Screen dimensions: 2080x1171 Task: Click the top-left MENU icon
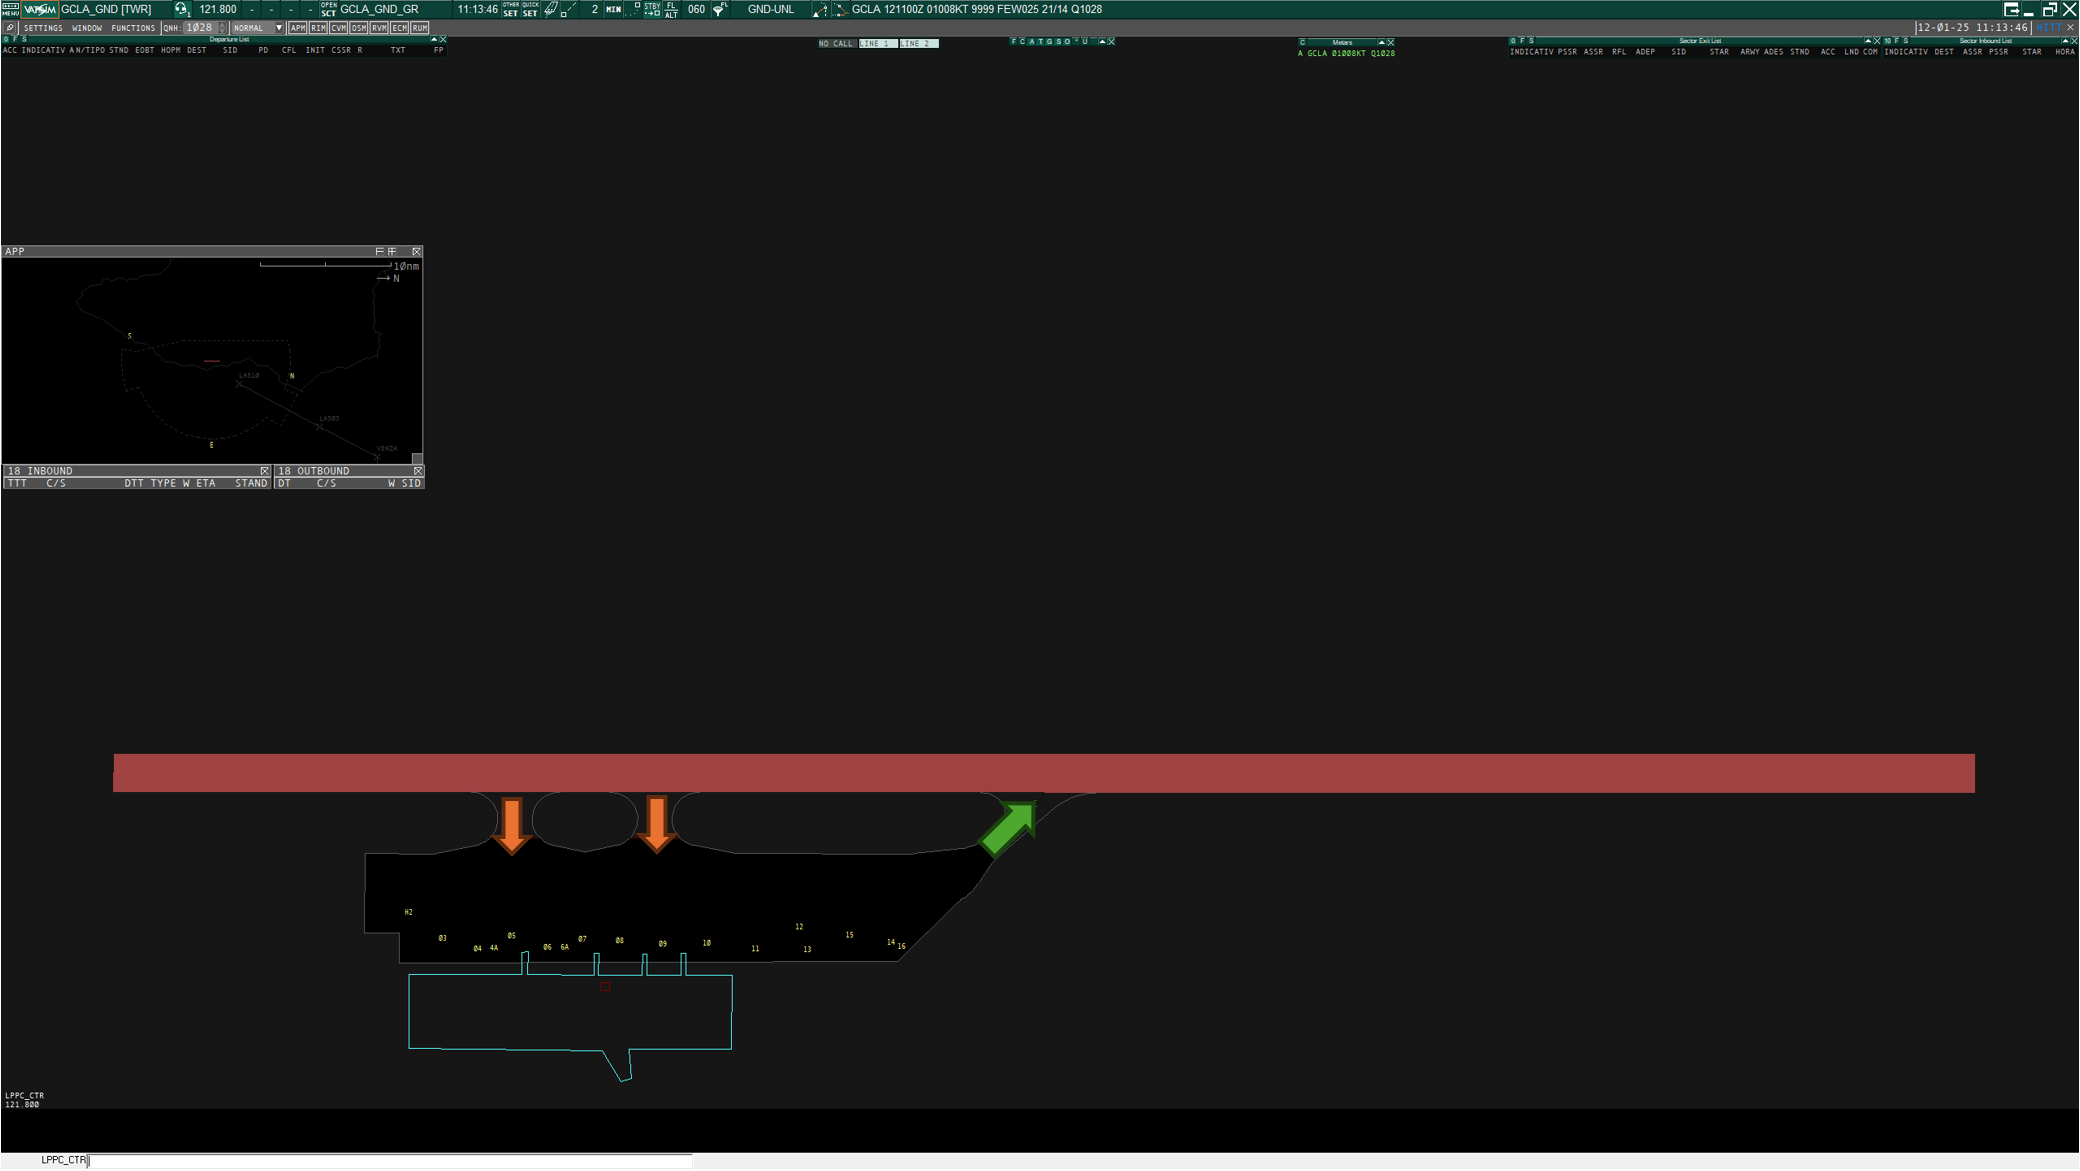(x=10, y=9)
